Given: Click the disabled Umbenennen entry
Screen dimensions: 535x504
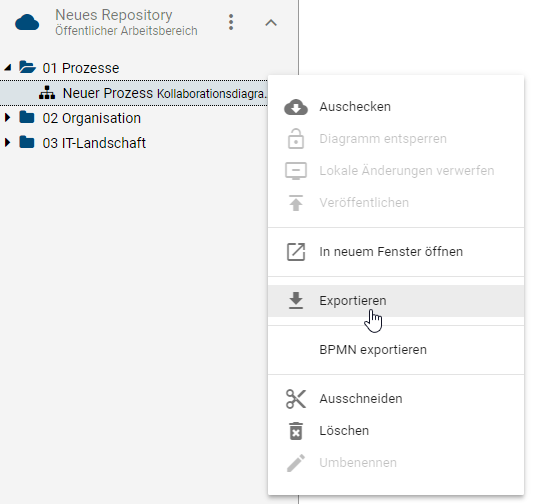Looking at the screenshot, I should 396,463.
